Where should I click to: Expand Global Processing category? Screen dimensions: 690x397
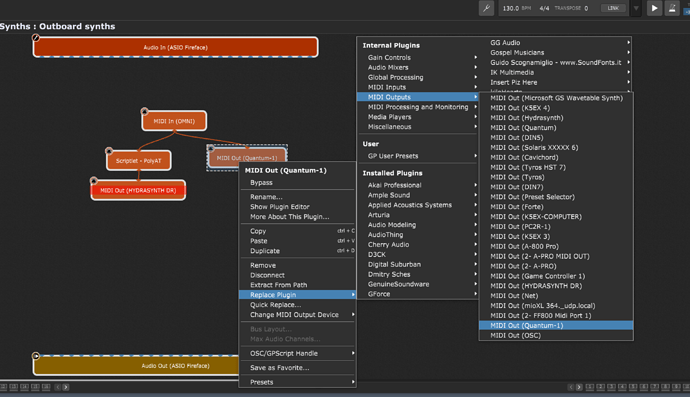pos(418,77)
